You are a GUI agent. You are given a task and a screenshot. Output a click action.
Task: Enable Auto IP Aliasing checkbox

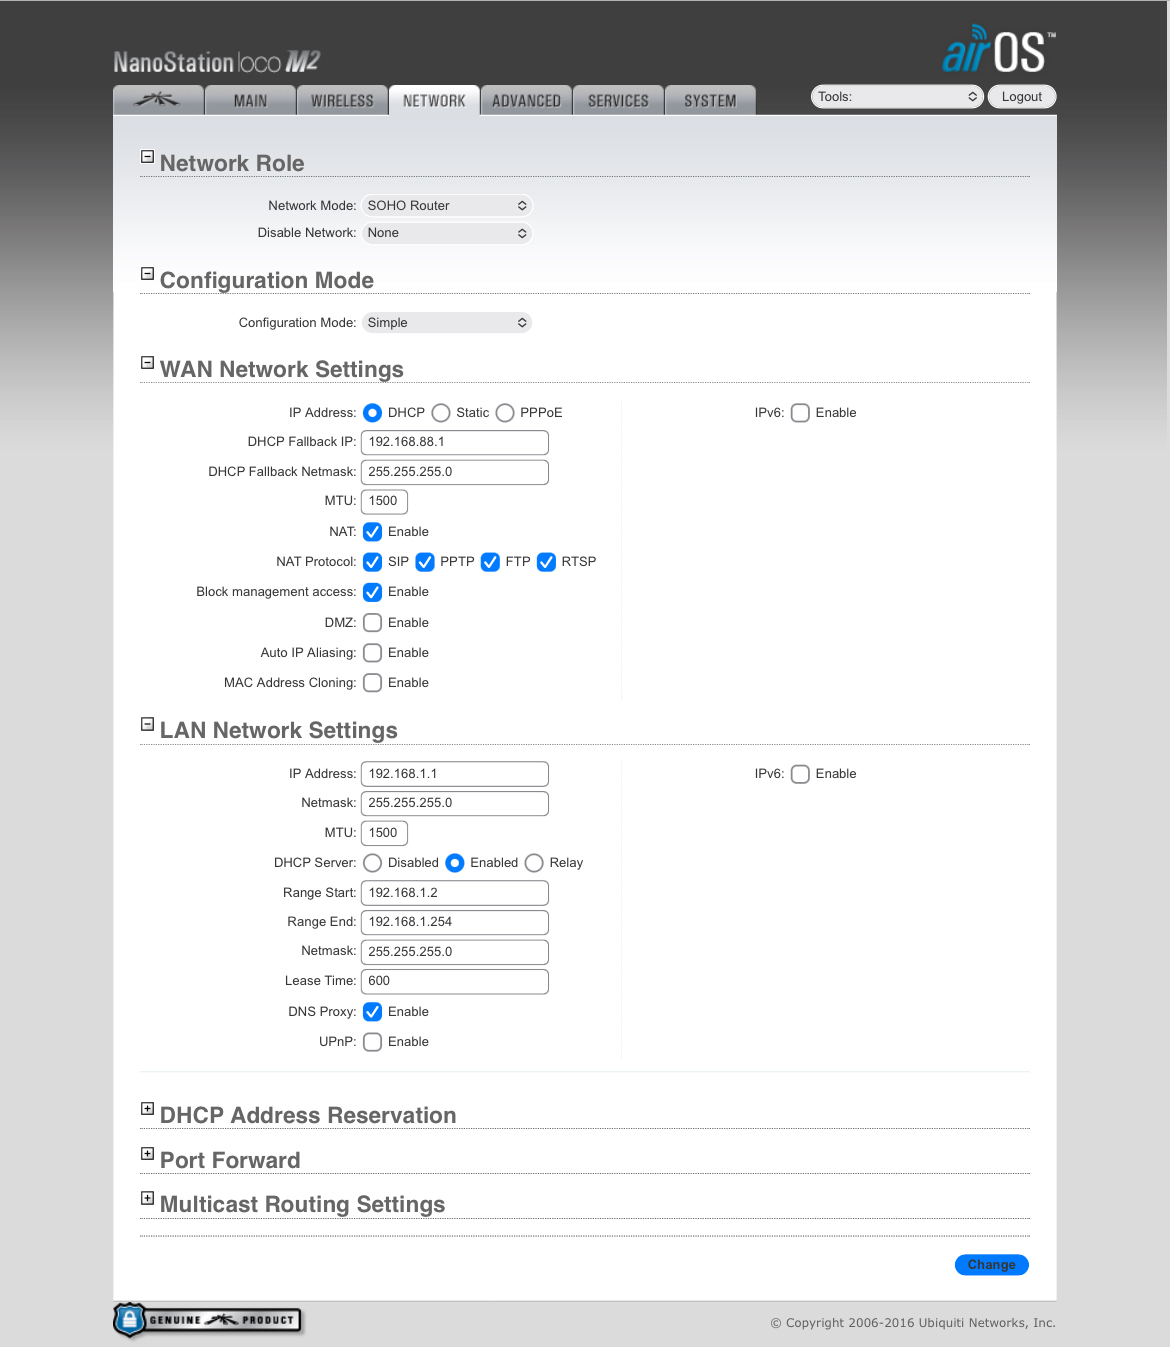[372, 653]
